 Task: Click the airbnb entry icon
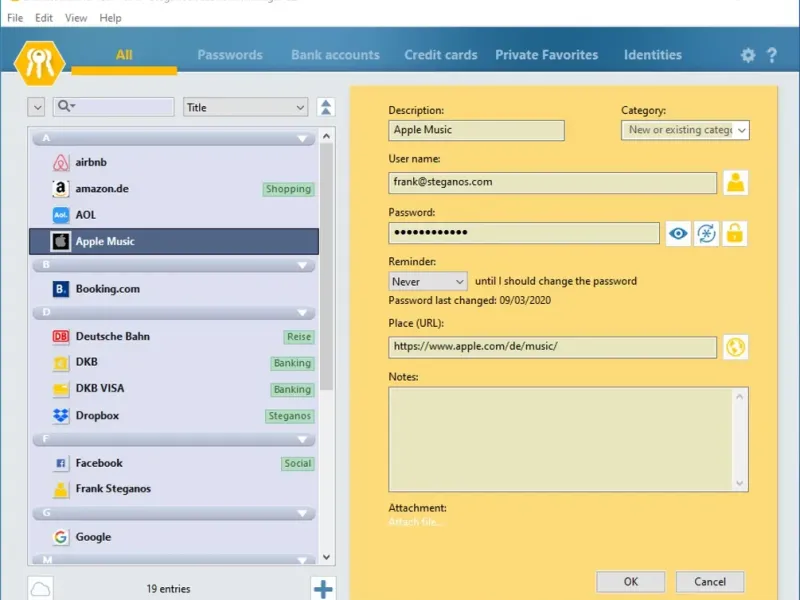pyautogui.click(x=61, y=162)
